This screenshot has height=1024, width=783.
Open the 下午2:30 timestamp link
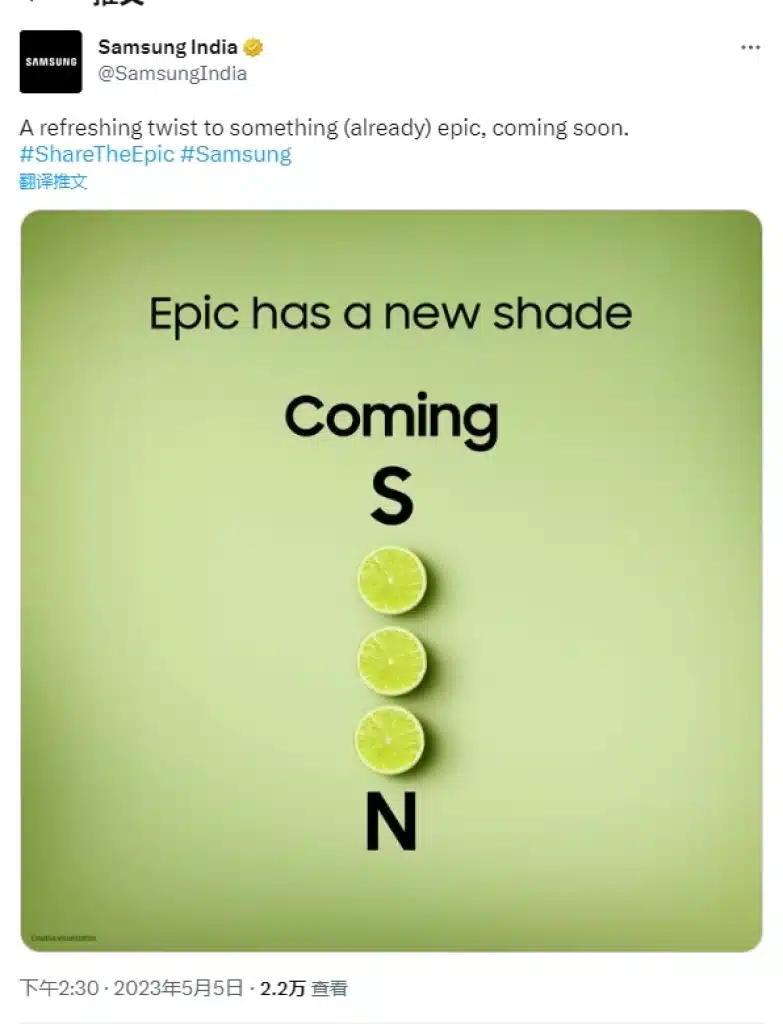point(60,988)
